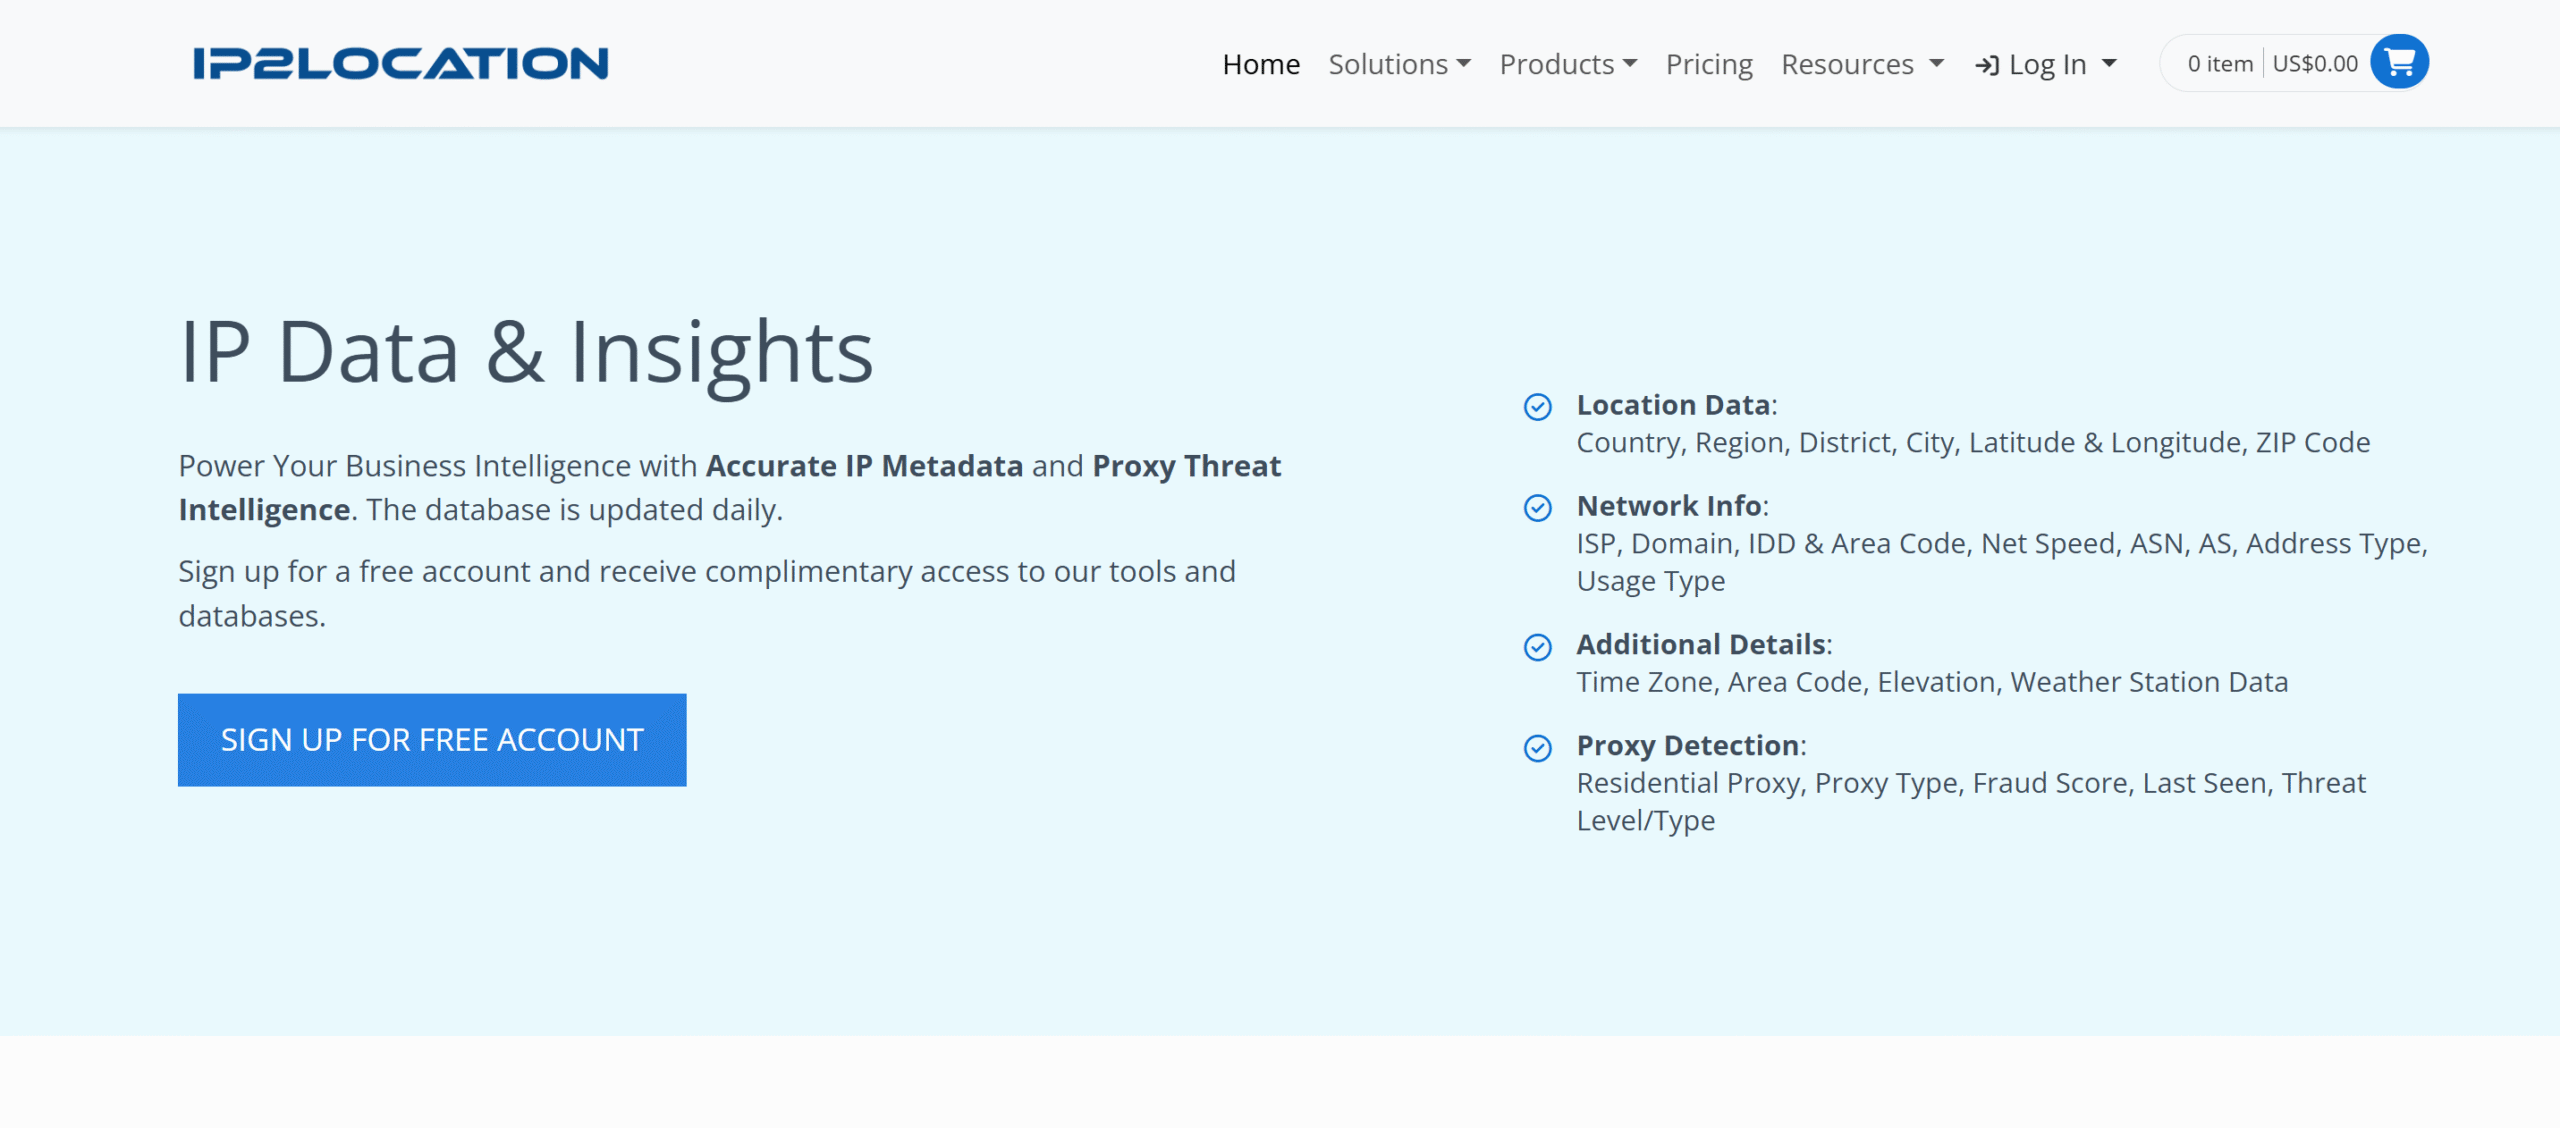The width and height of the screenshot is (2560, 1128).
Task: Click text listing Country, Region, District
Action: pyautogui.click(x=1973, y=443)
